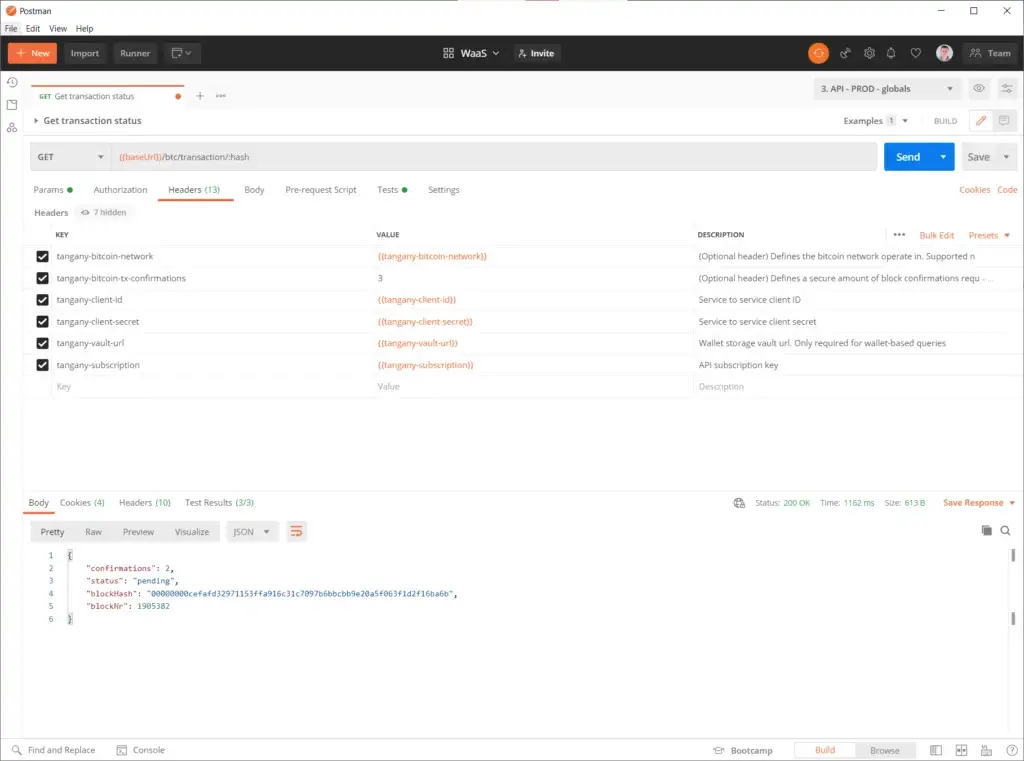Toggle sidebar pane icon in status bar
This screenshot has width=1024, height=761.
point(935,750)
